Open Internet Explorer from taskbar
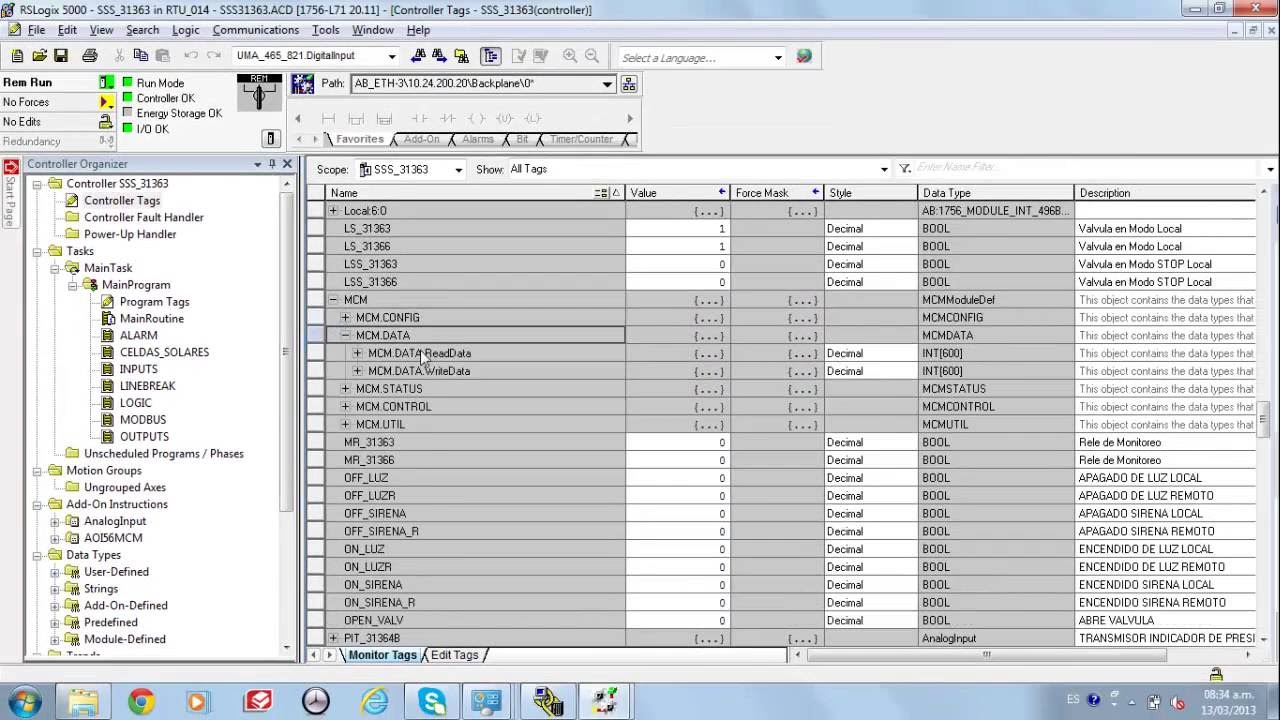 point(374,702)
